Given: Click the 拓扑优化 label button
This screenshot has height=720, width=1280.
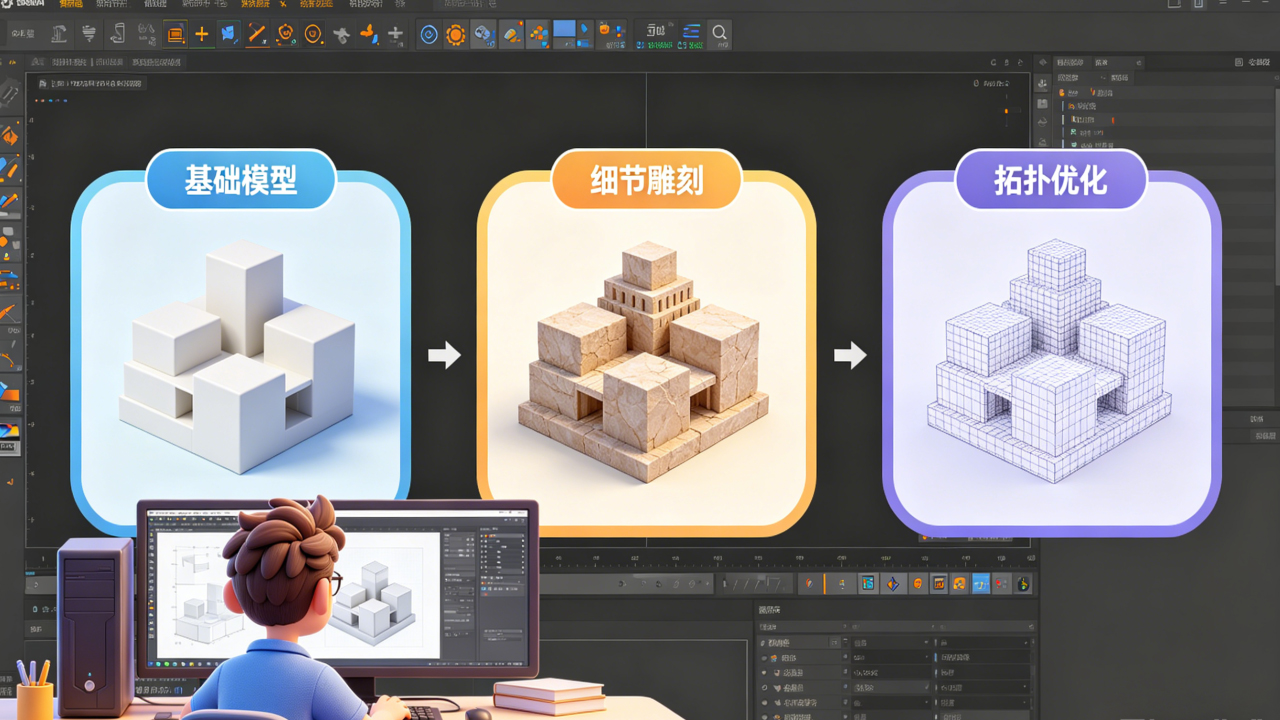Looking at the screenshot, I should pos(1050,180).
